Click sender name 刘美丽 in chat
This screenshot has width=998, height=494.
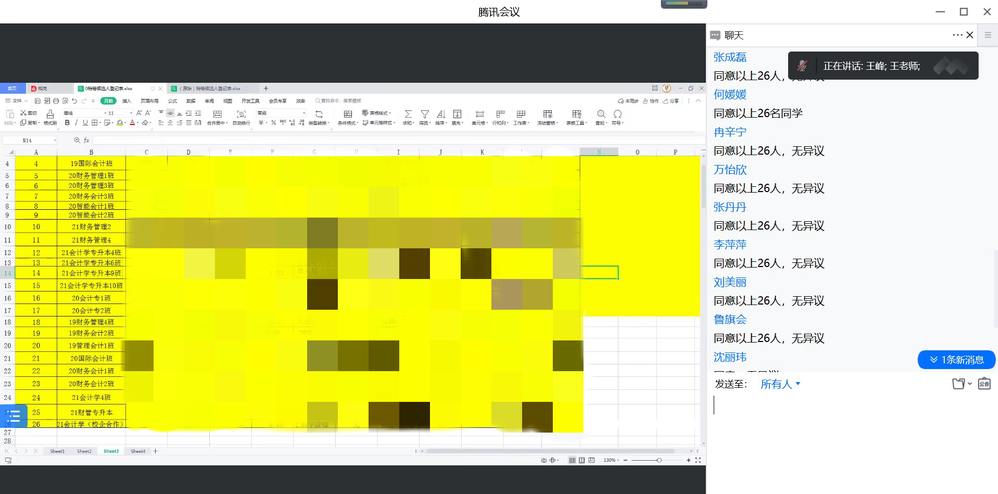coord(729,282)
